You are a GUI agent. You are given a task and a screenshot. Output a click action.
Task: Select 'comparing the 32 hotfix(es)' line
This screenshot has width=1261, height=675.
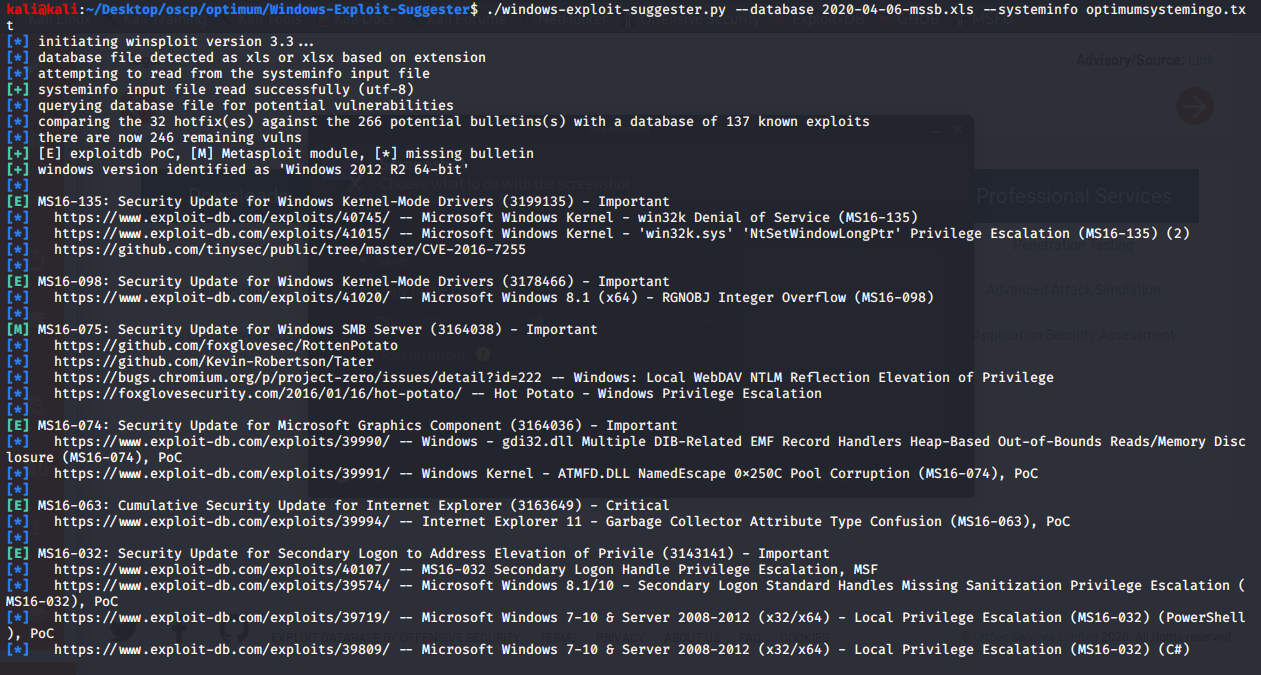click(454, 121)
